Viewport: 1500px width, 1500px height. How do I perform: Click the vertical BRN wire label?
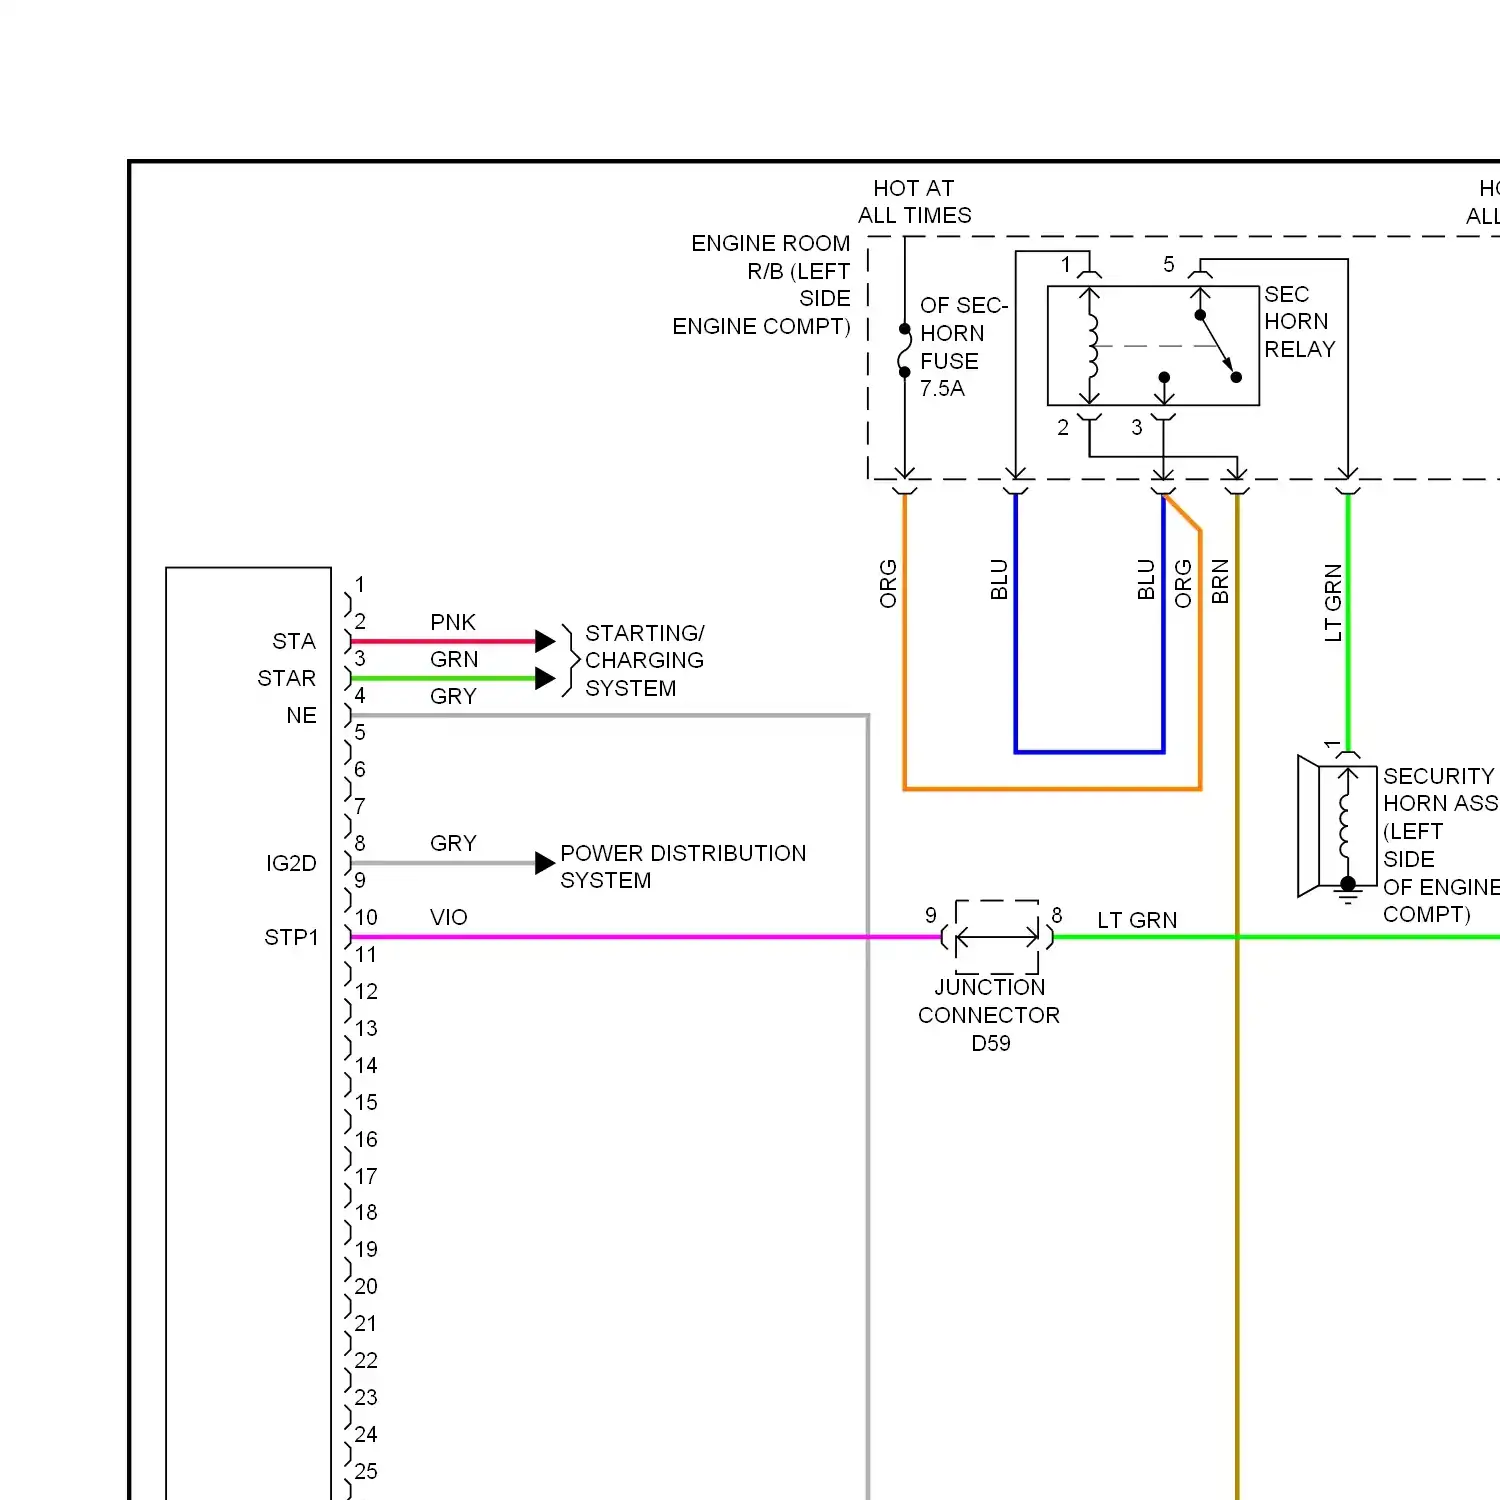[1220, 581]
